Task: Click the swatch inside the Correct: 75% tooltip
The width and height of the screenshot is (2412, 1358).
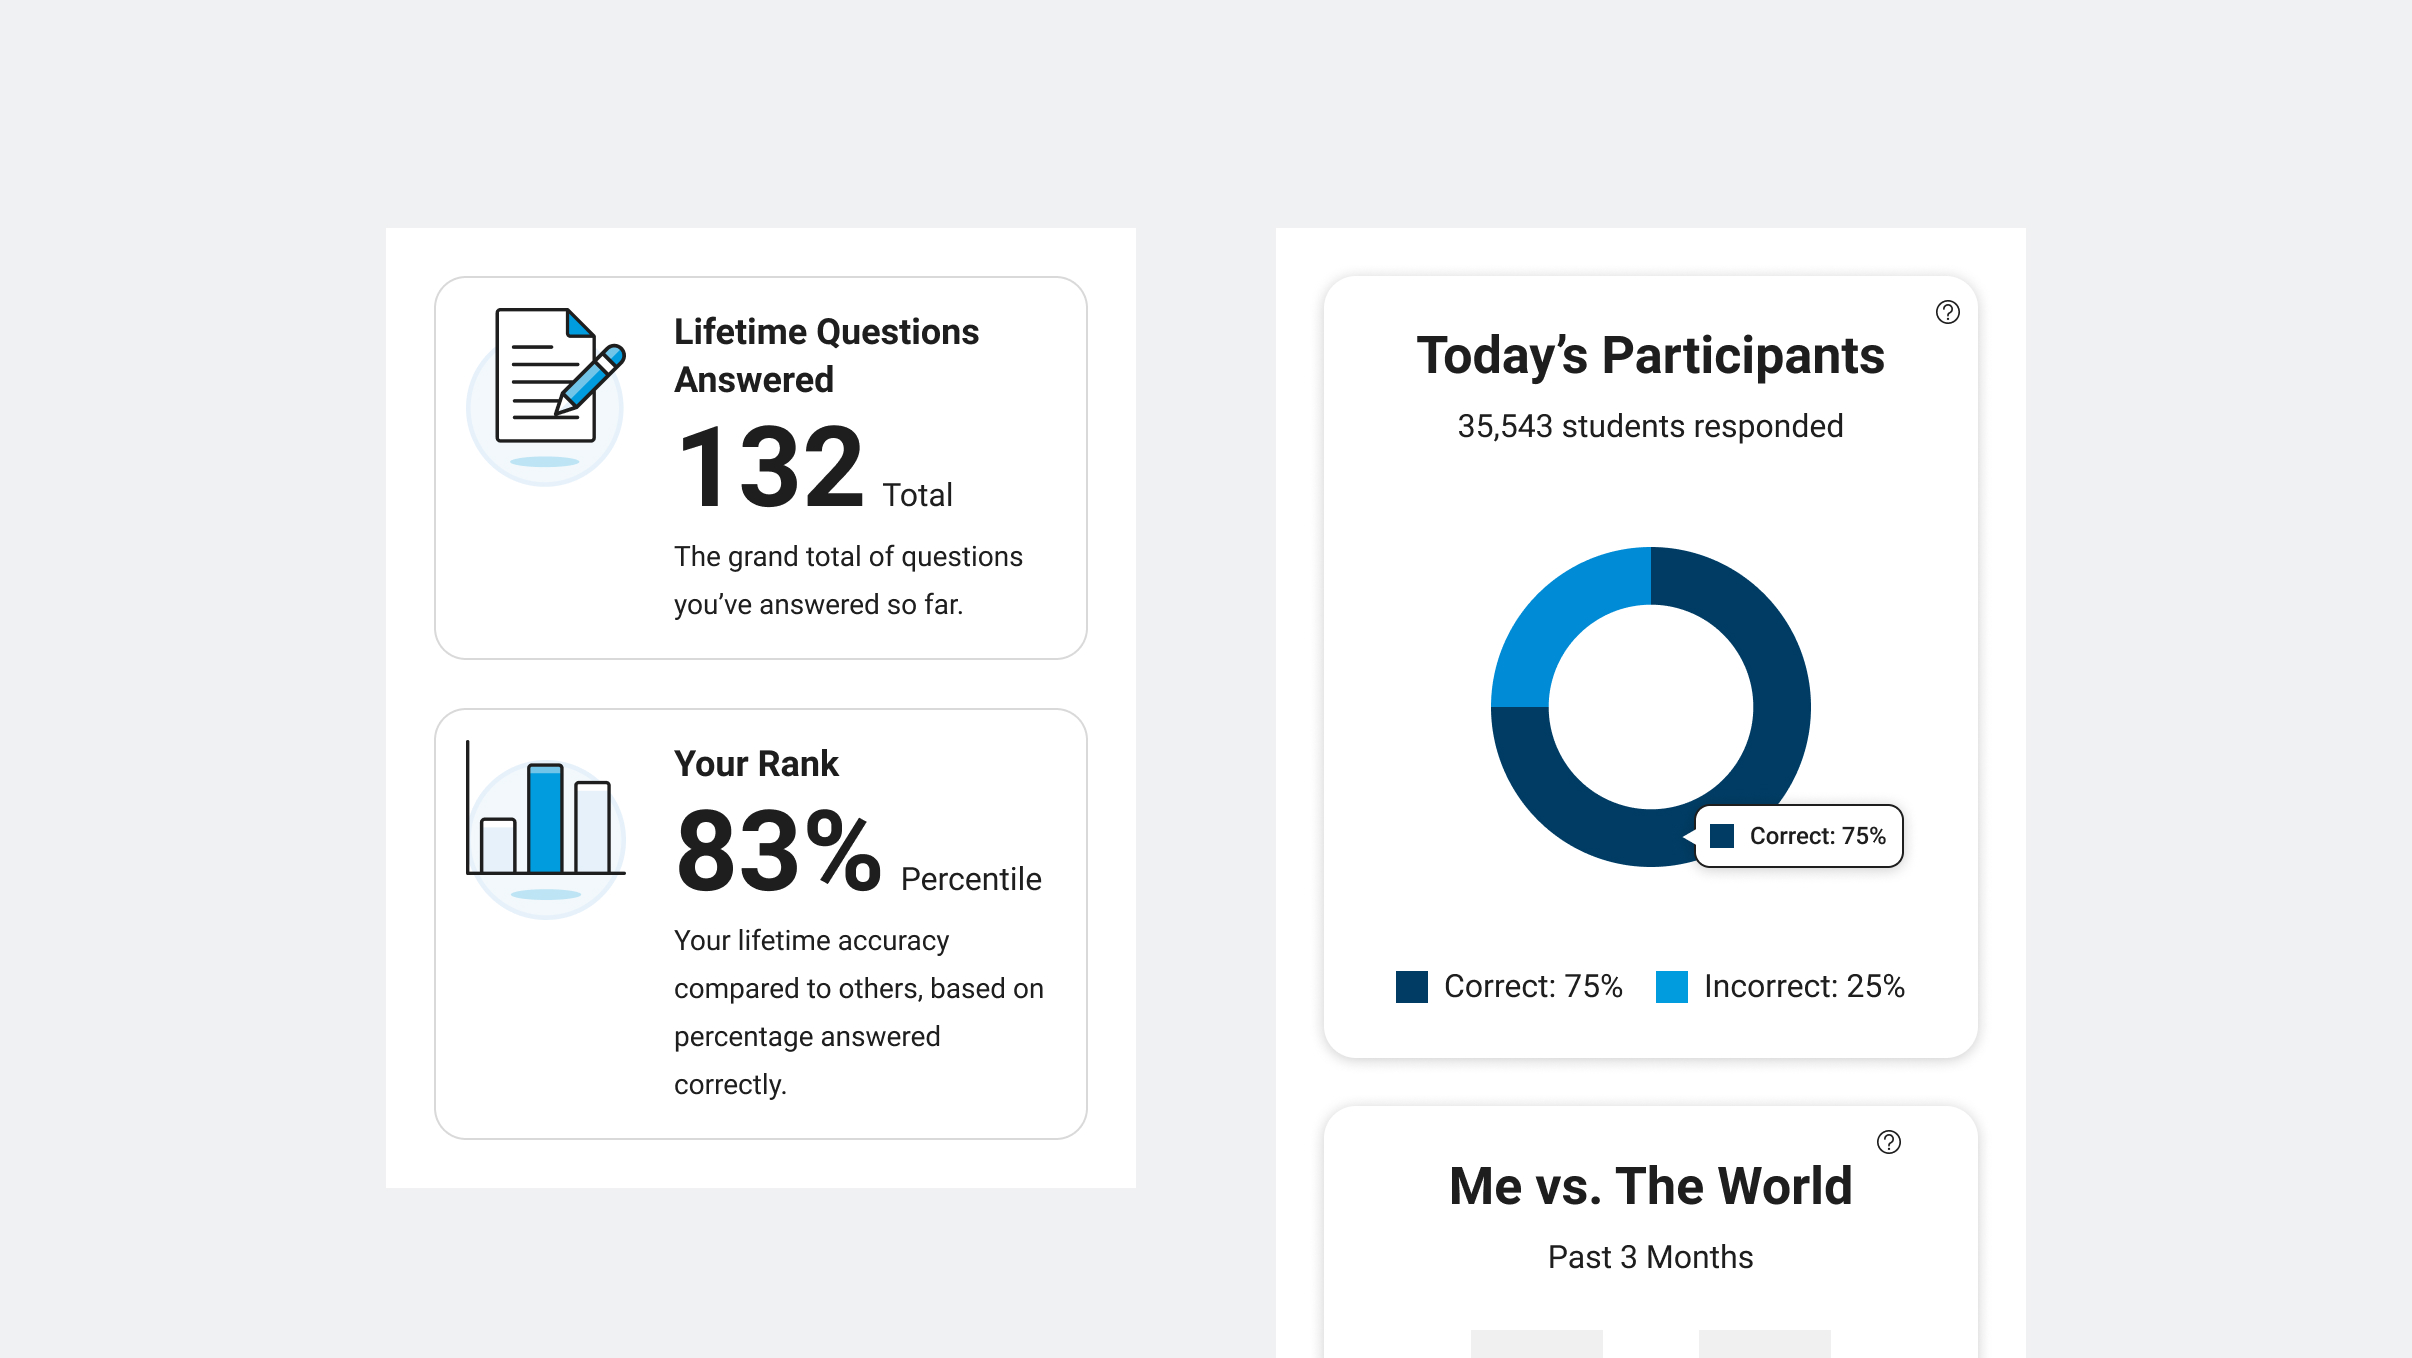Action: point(1721,836)
